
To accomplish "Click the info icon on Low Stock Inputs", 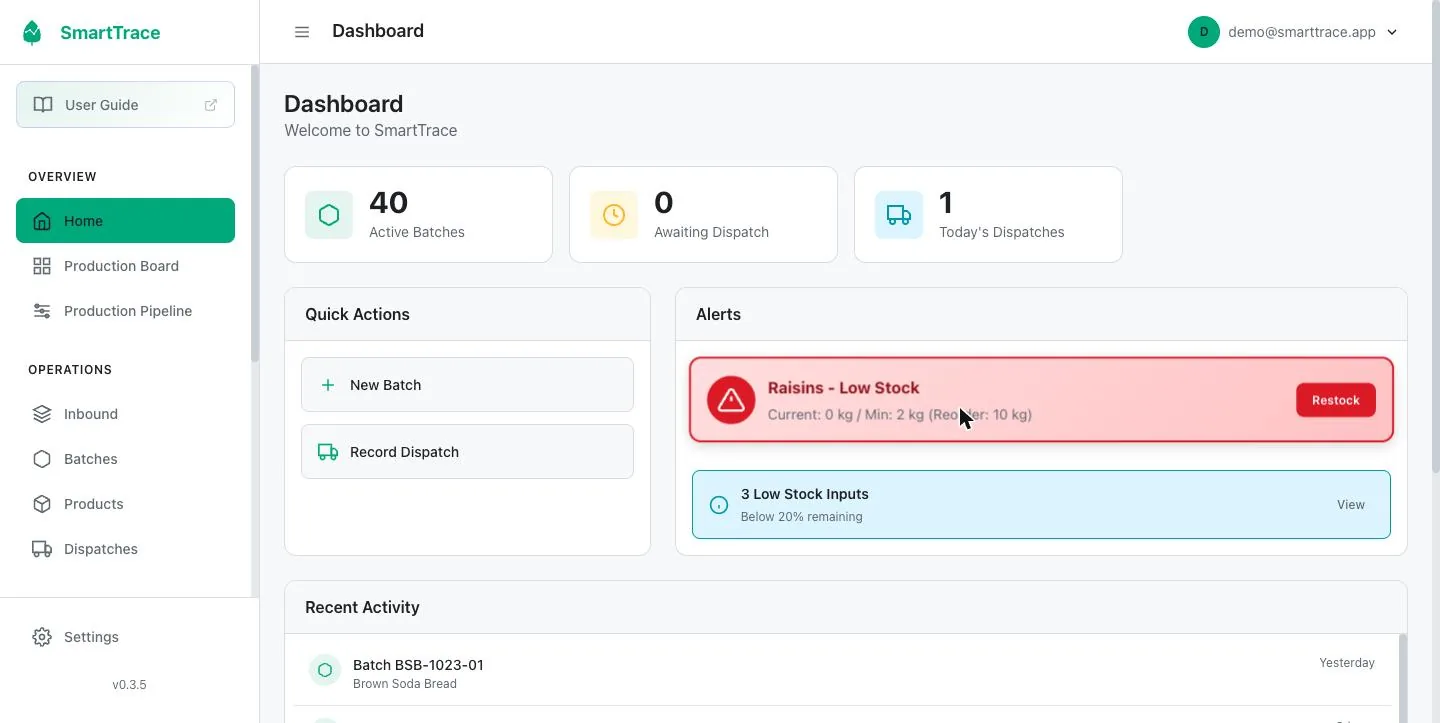I will click(x=719, y=505).
